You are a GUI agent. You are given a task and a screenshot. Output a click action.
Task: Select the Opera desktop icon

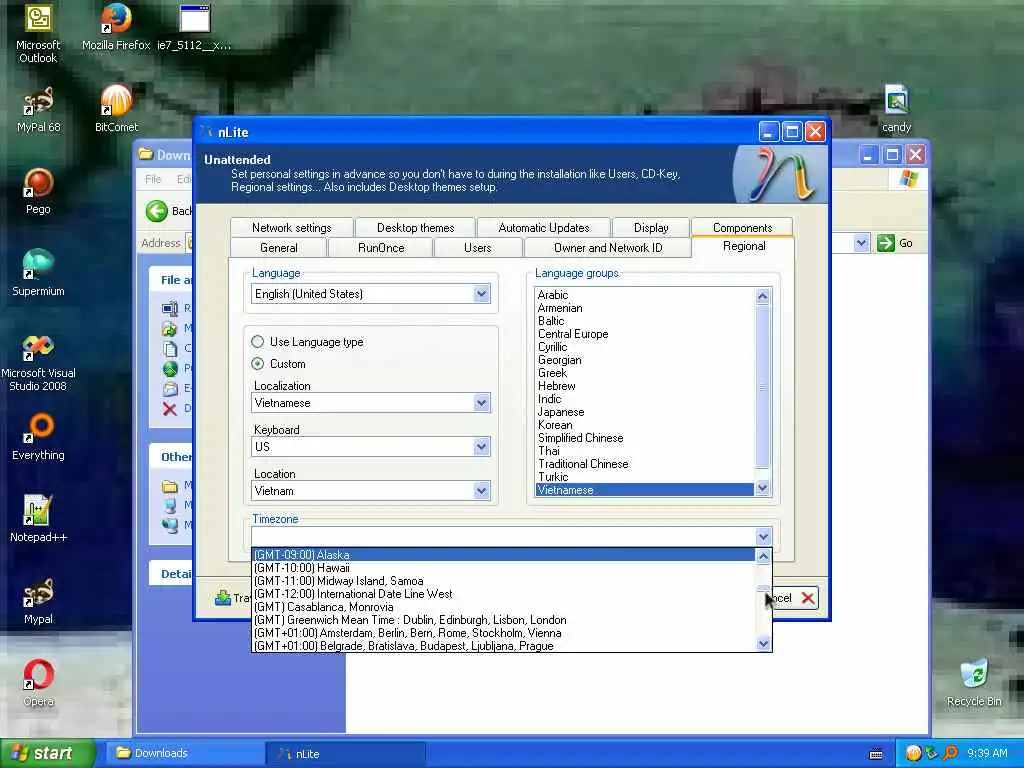[38, 683]
